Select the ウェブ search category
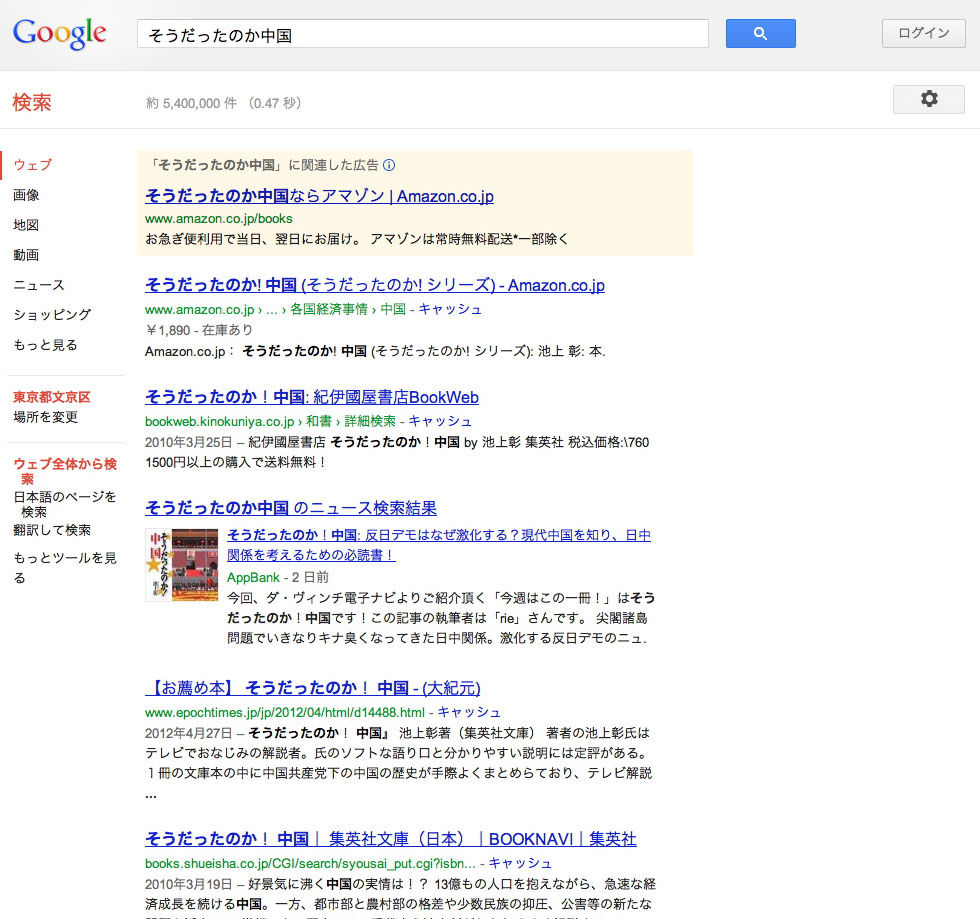The height and width of the screenshot is (919, 980). coord(32,165)
